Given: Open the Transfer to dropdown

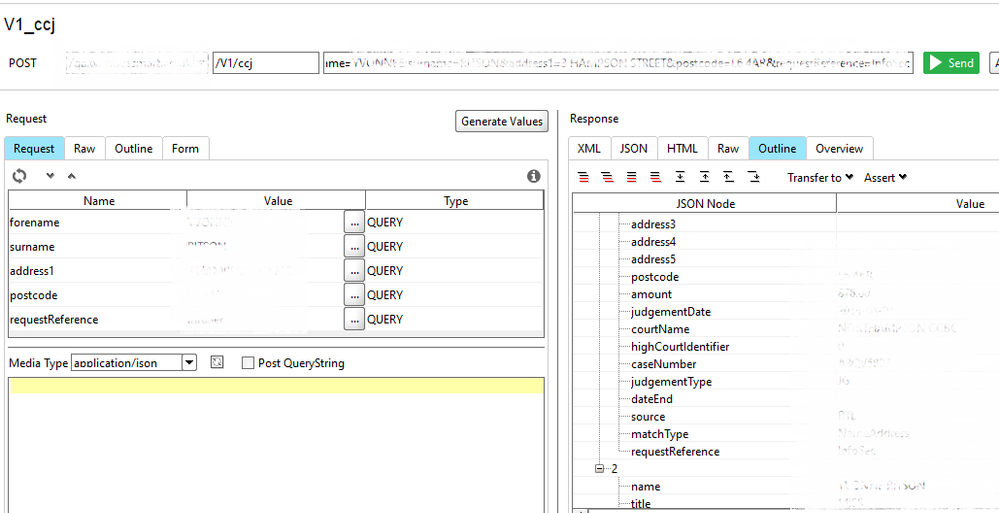Looking at the screenshot, I should tap(820, 177).
